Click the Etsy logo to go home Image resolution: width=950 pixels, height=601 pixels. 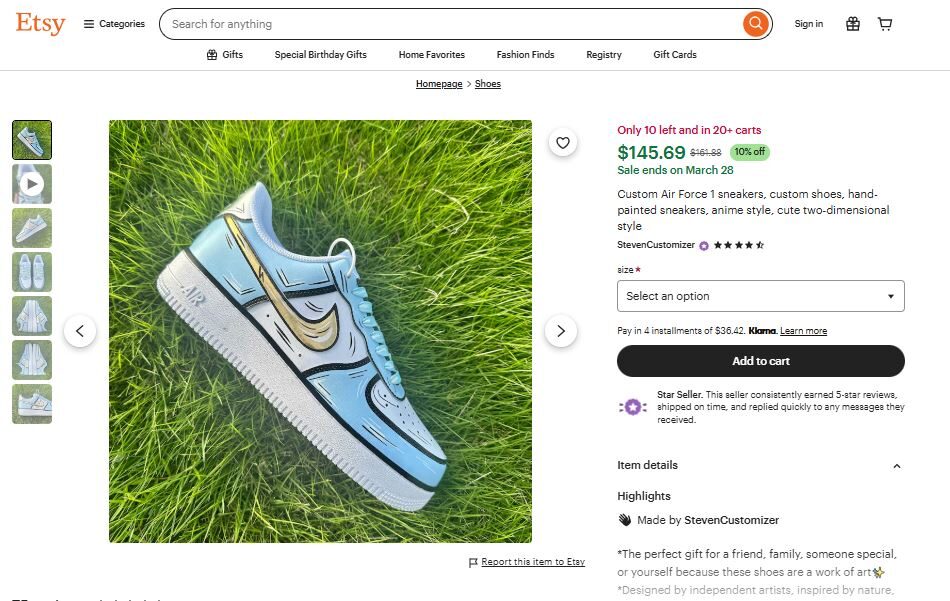tap(39, 23)
